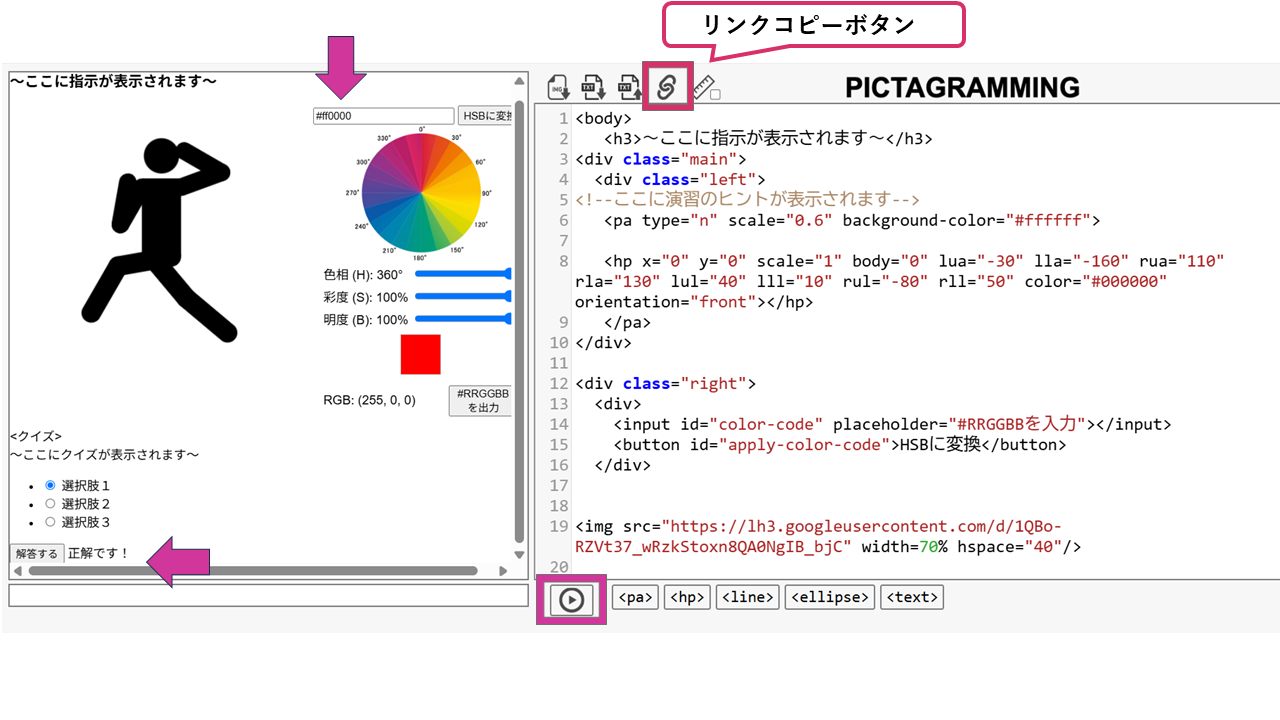This screenshot has height=720, width=1280.
Task: Insert a <line> tag snippet
Action: click(x=748, y=597)
